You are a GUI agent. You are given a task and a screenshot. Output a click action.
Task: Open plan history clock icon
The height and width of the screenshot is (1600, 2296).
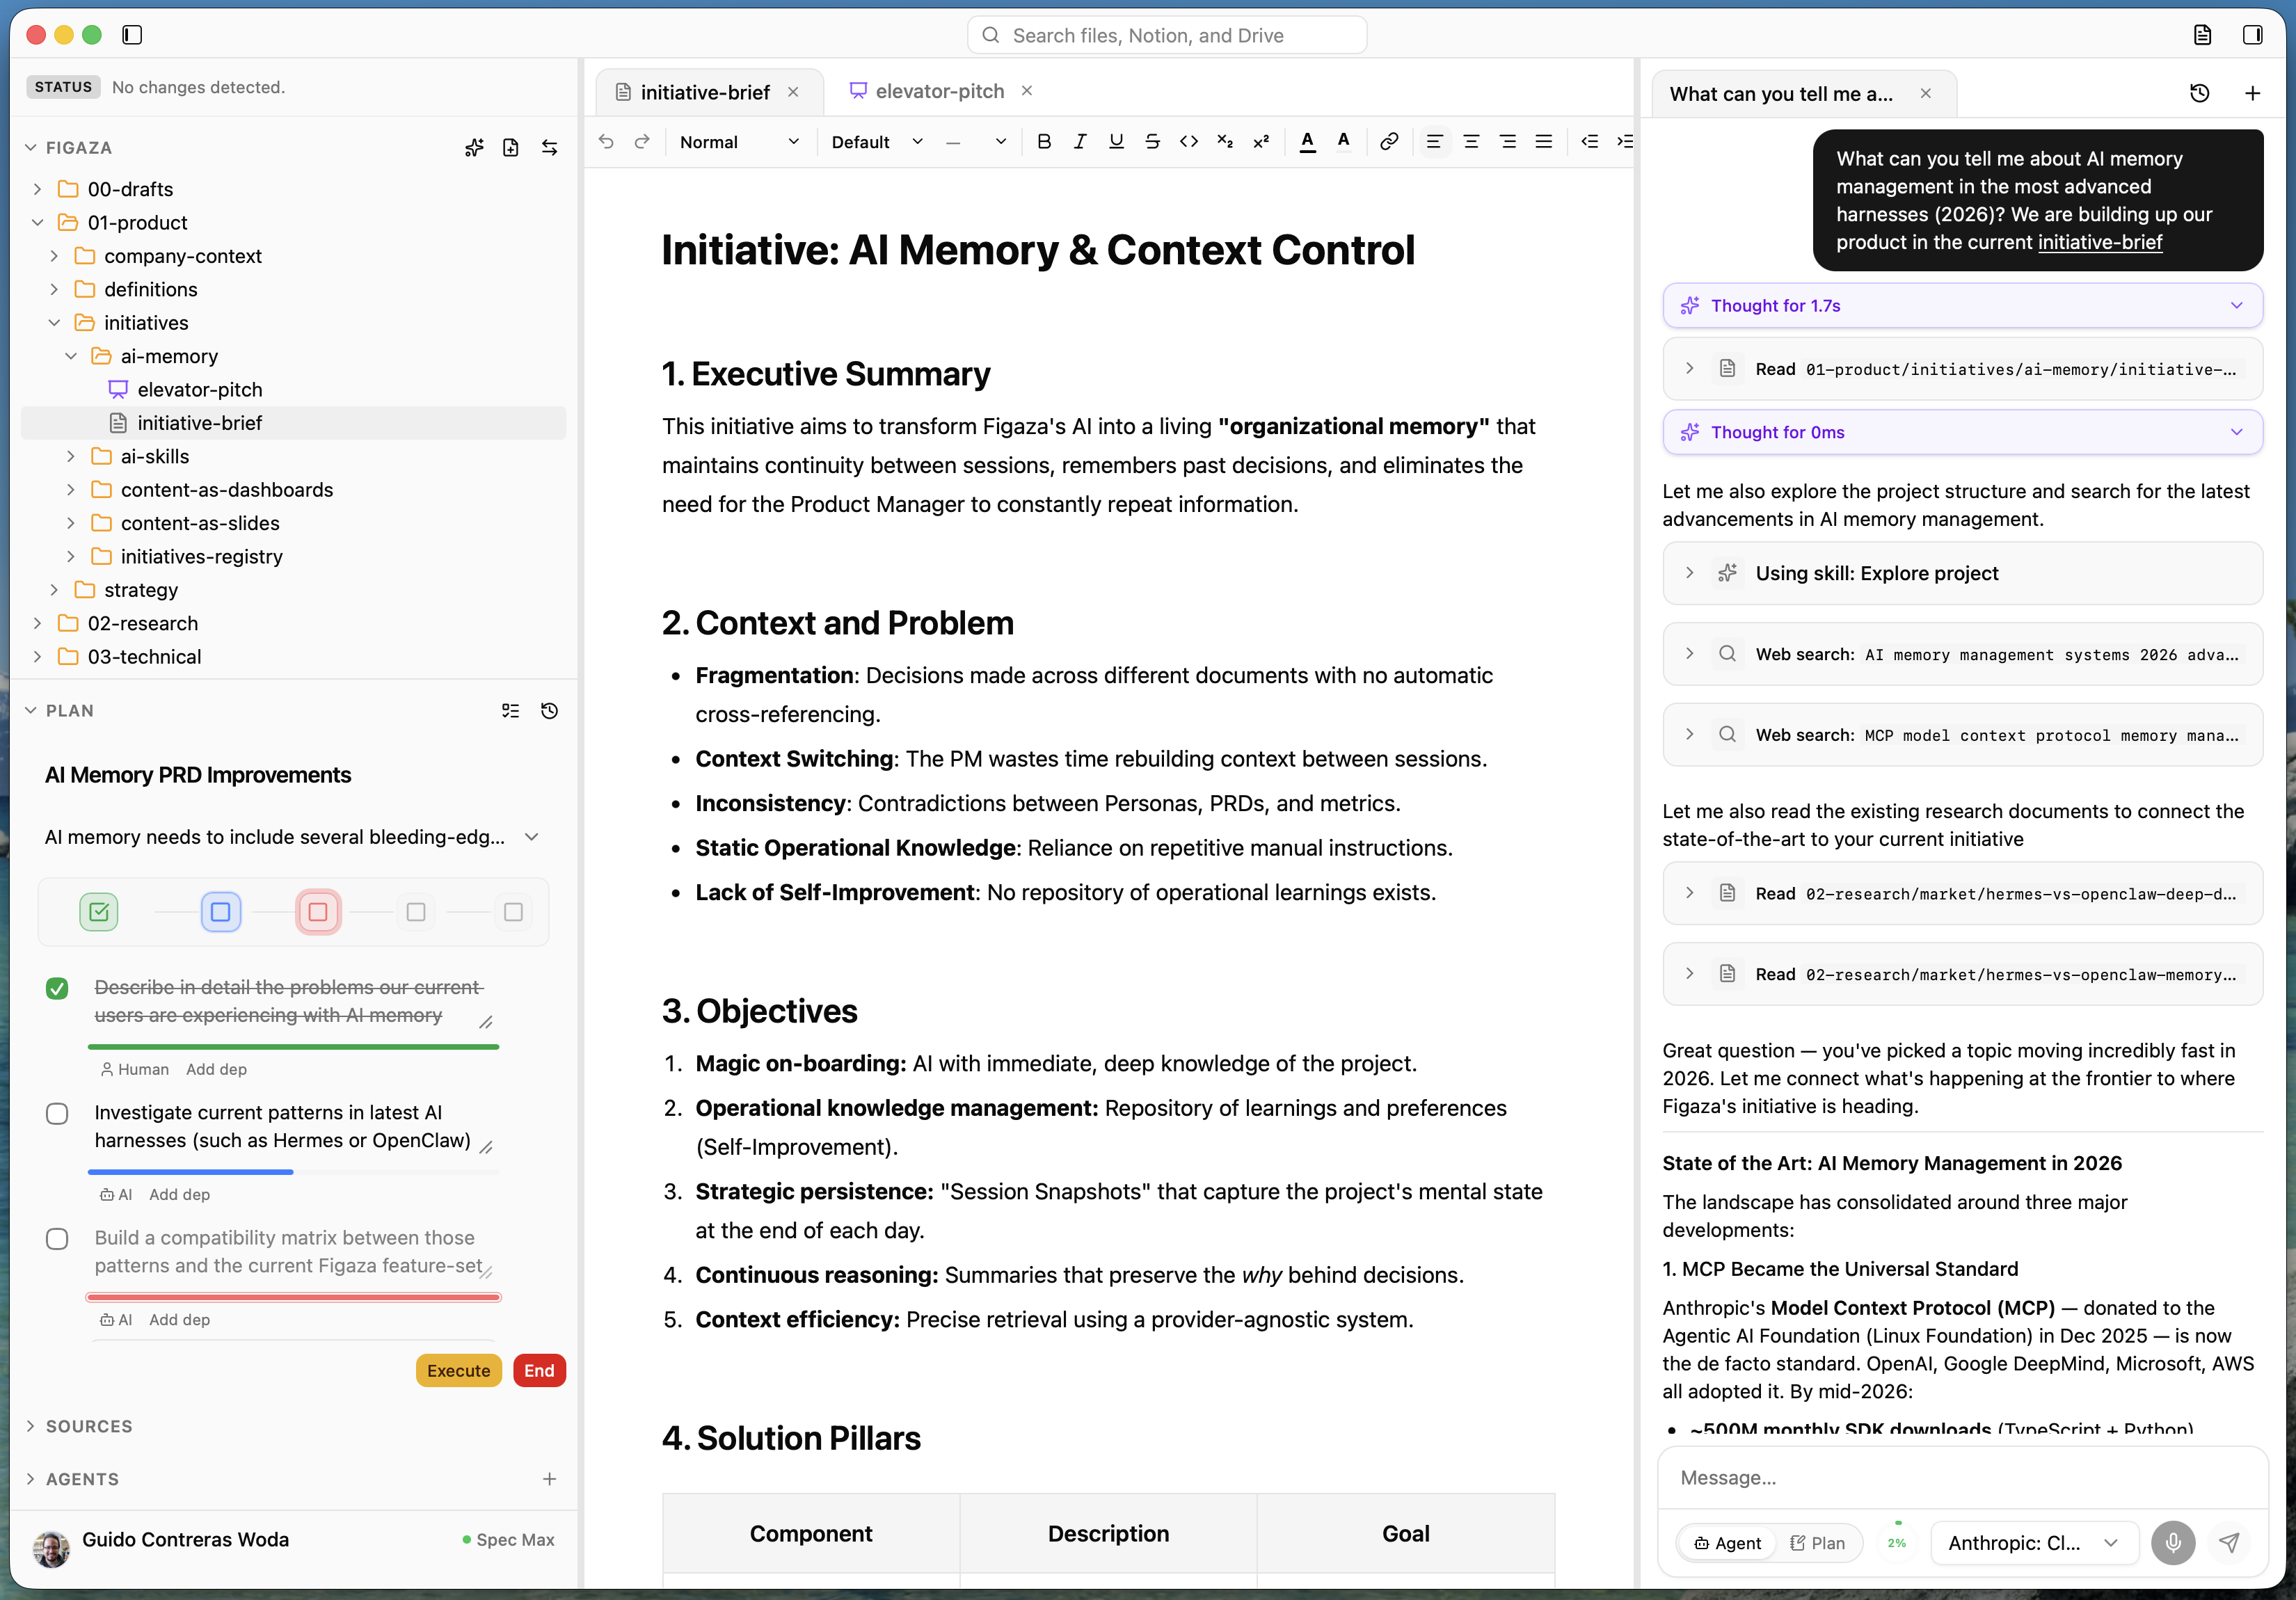pyautogui.click(x=549, y=711)
